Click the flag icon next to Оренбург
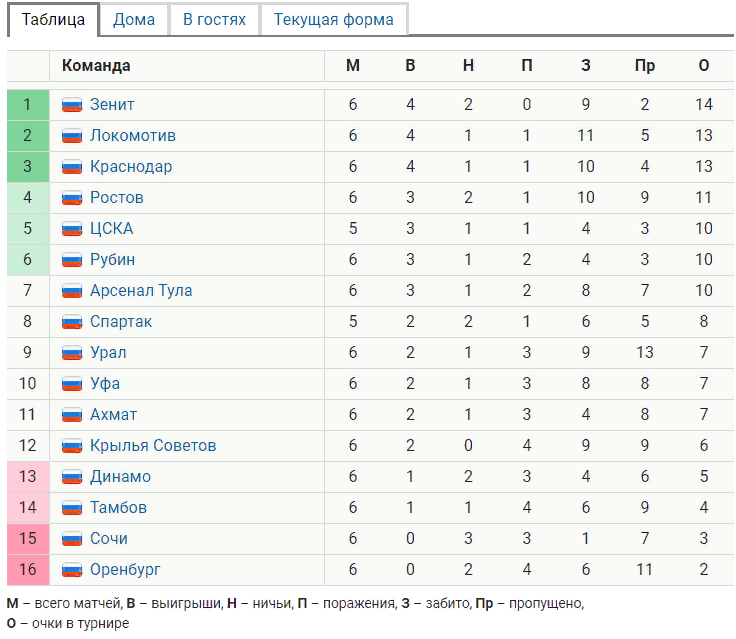 click(72, 570)
